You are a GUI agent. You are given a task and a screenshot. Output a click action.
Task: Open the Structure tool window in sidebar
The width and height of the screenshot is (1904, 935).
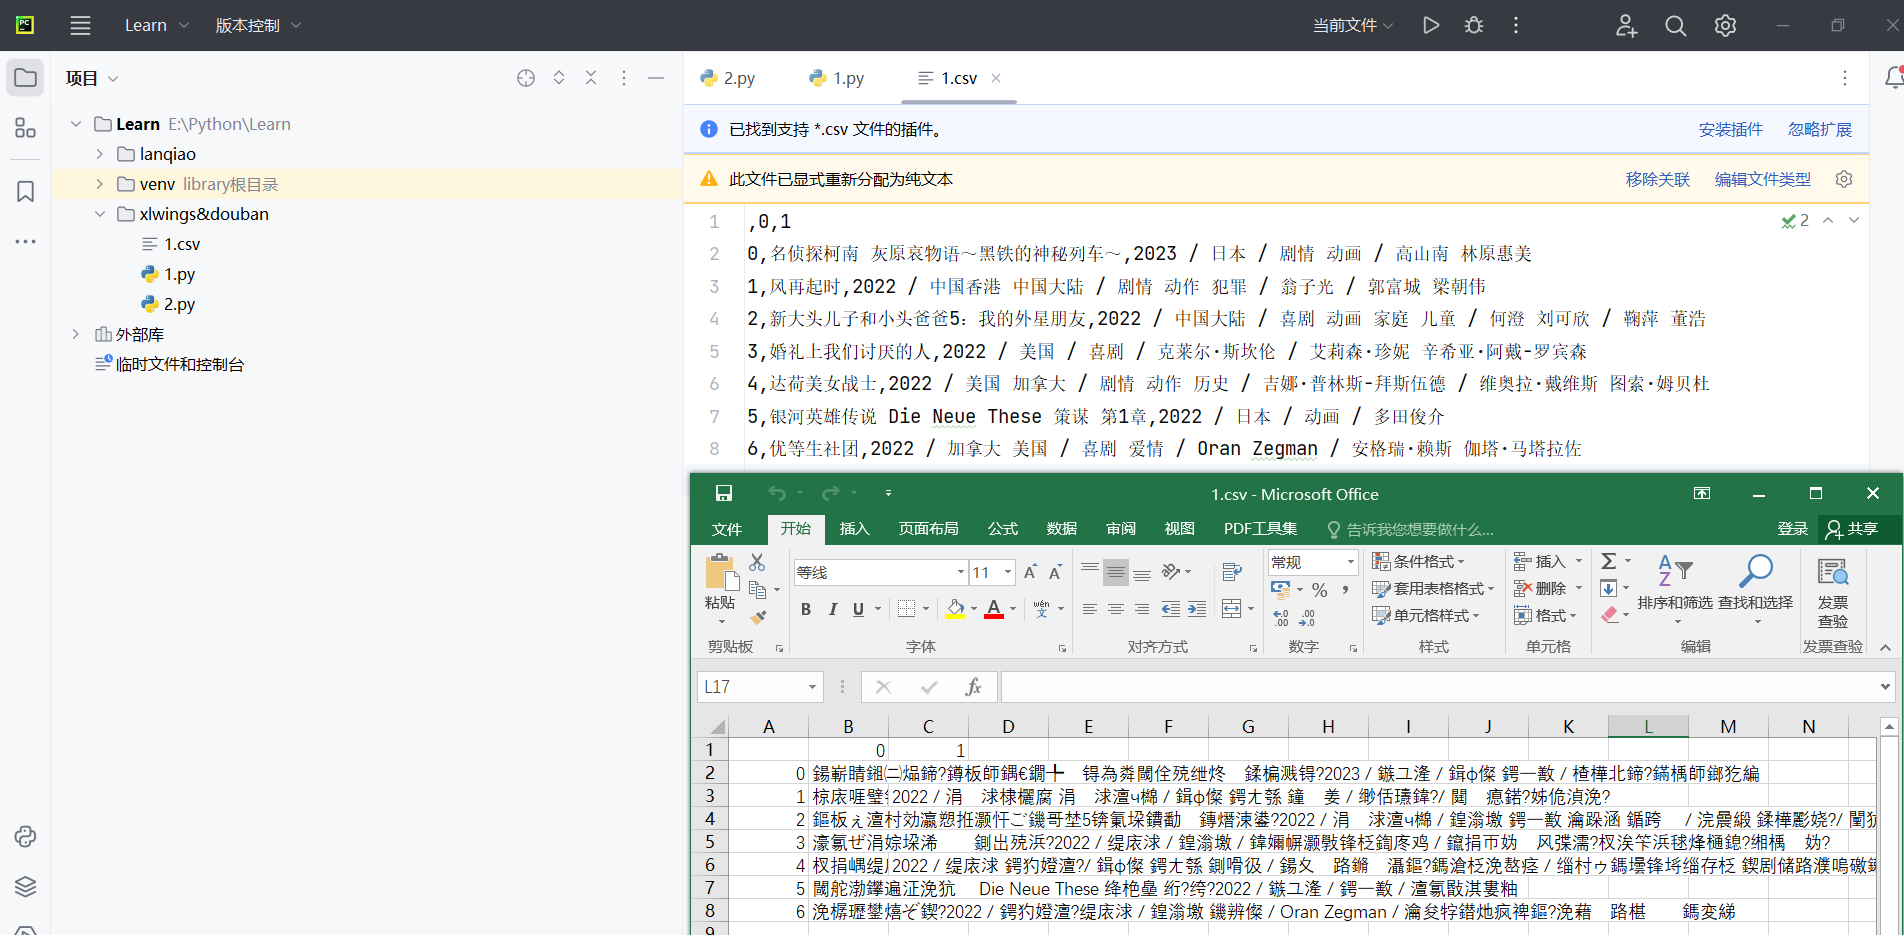tap(25, 128)
